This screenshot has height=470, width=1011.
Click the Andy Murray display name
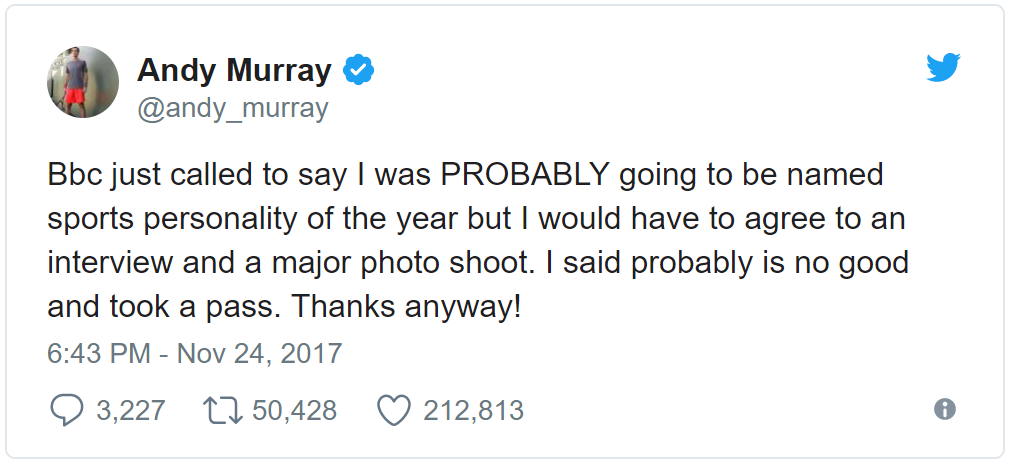point(234,70)
